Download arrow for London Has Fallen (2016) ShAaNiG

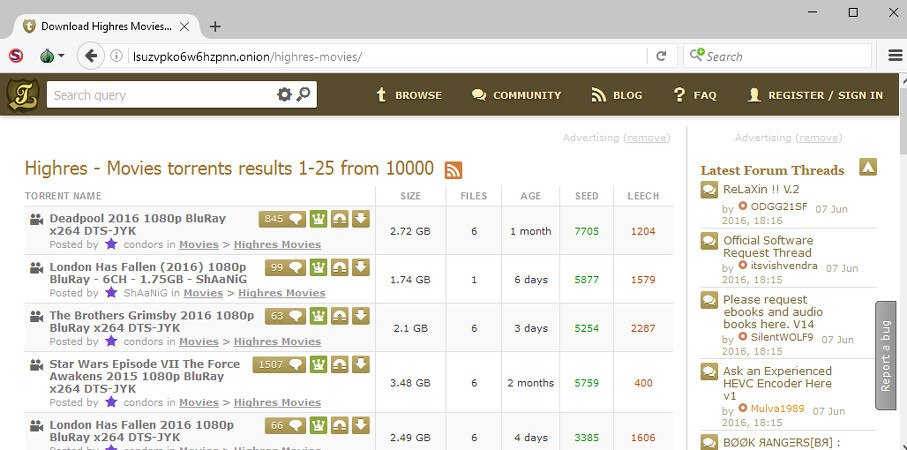[361, 267]
